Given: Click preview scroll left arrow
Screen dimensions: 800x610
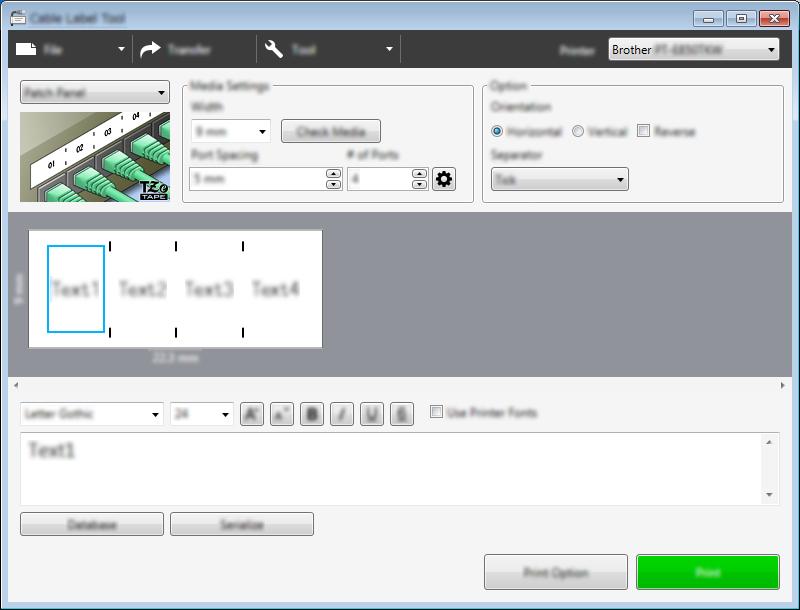Looking at the screenshot, I should click(16, 385).
